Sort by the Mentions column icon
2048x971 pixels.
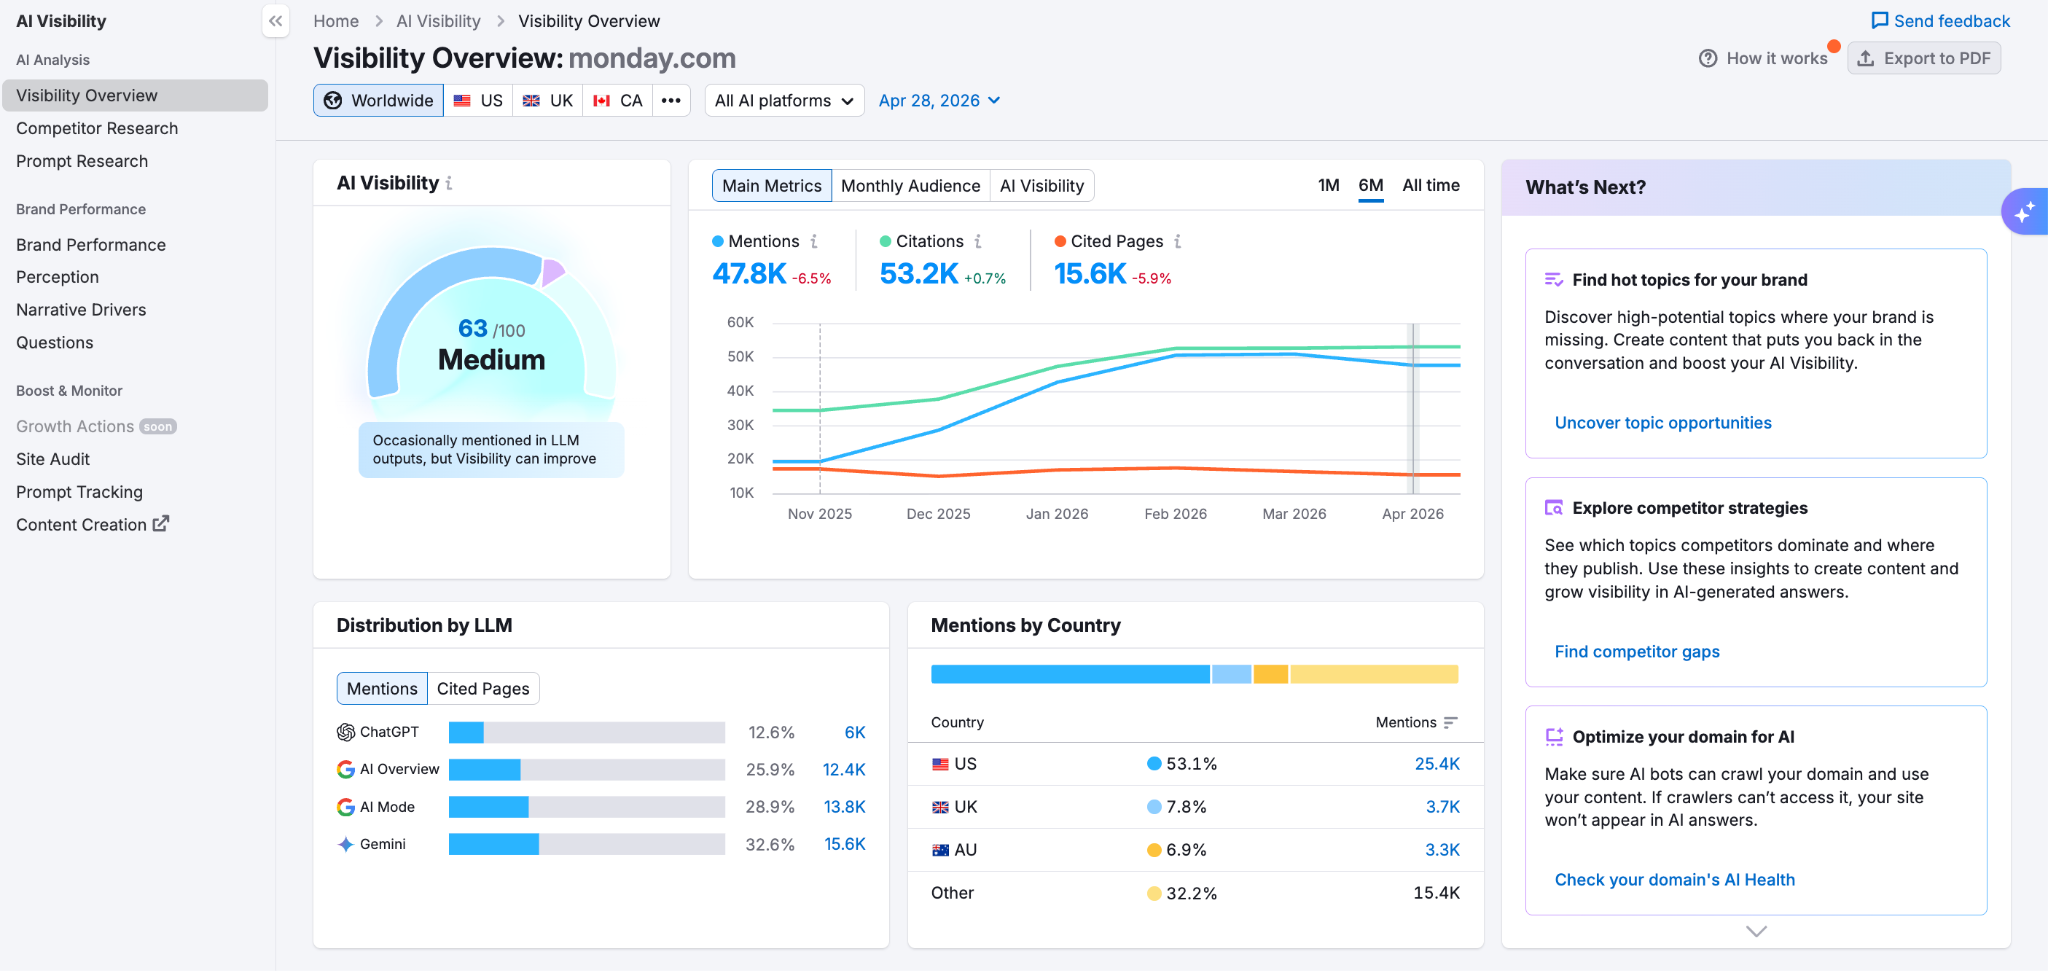1451,722
